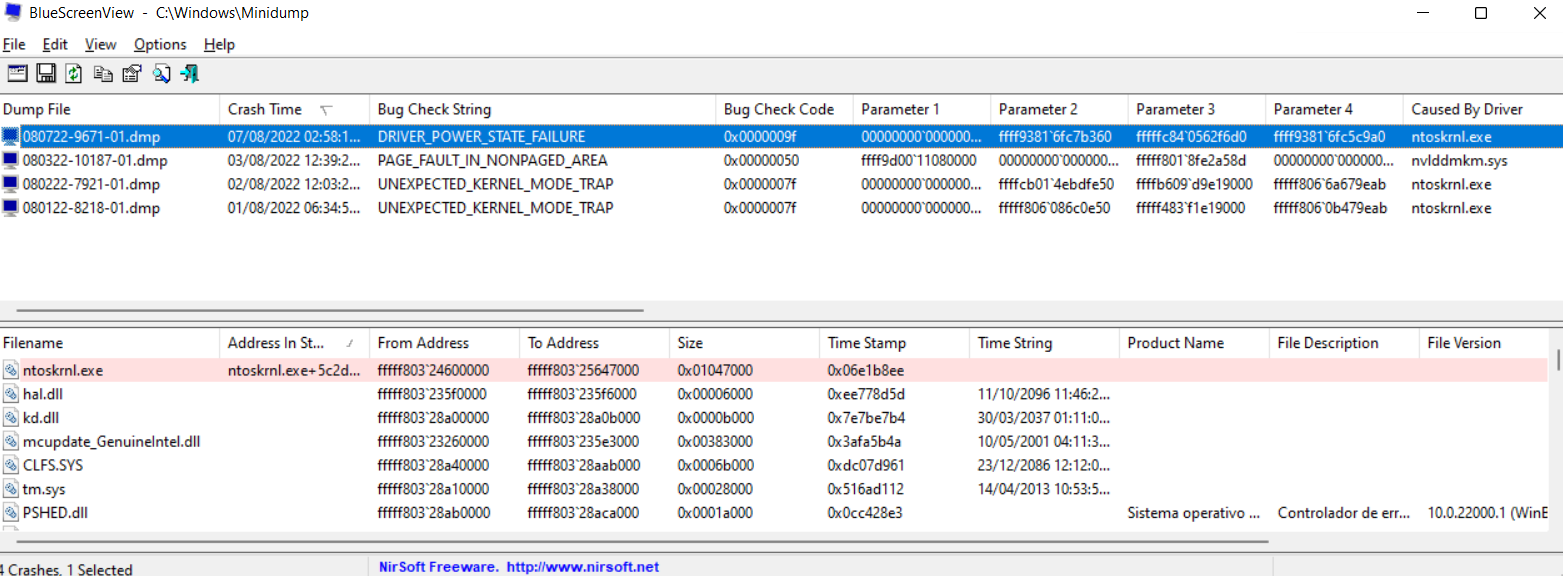Click the Find magnifier icon

[x=161, y=73]
